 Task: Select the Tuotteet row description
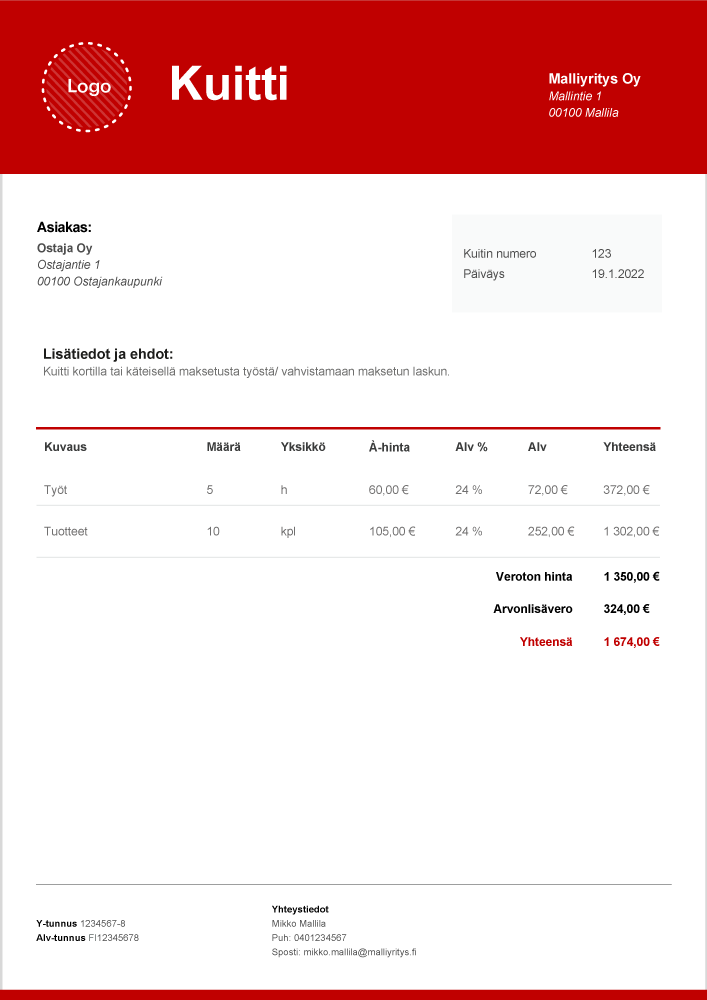[x=66, y=531]
